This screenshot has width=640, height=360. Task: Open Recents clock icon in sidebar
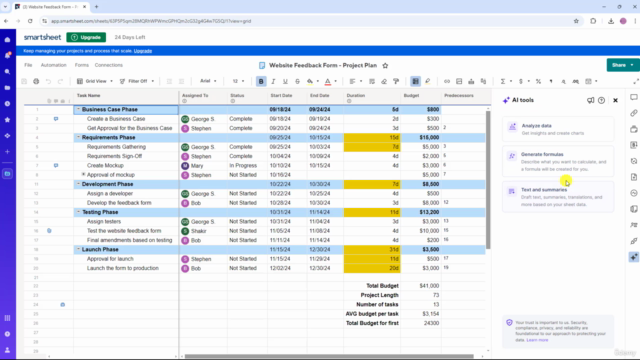pyautogui.click(x=7, y=104)
